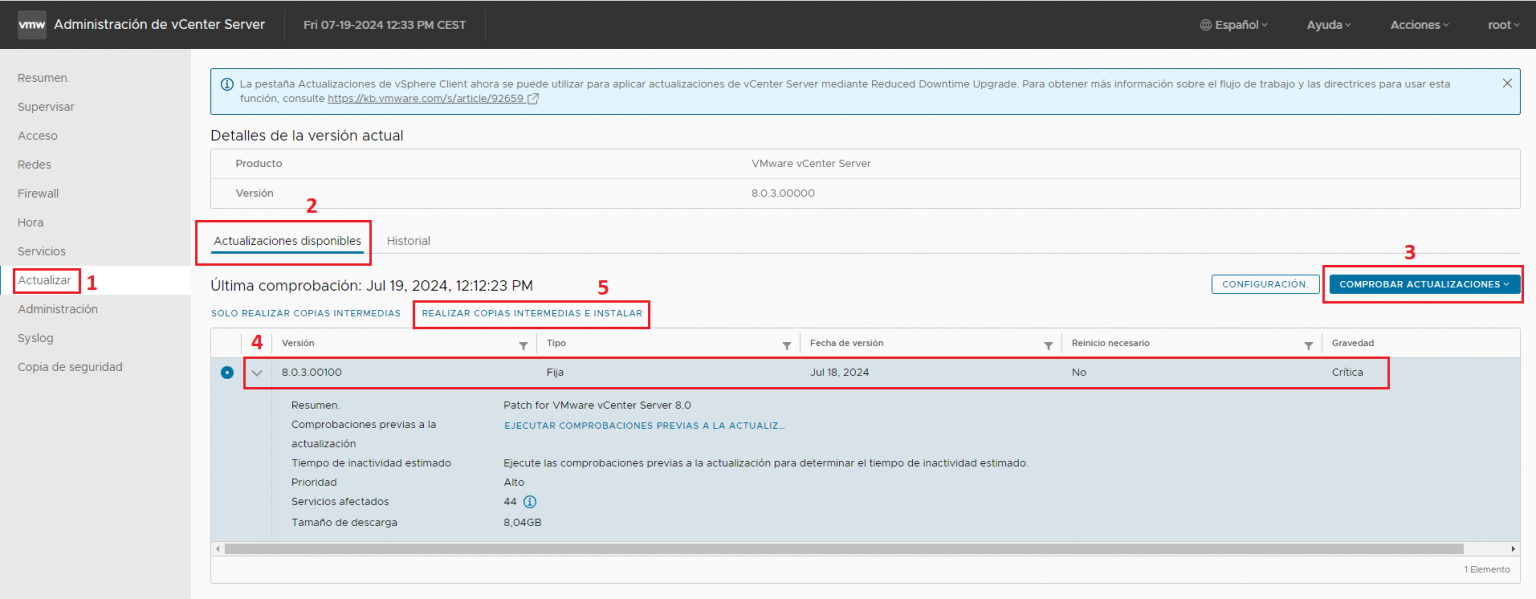The image size is (1536, 599).
Task: Click the 1 Elemento count label
Action: tap(1486, 569)
